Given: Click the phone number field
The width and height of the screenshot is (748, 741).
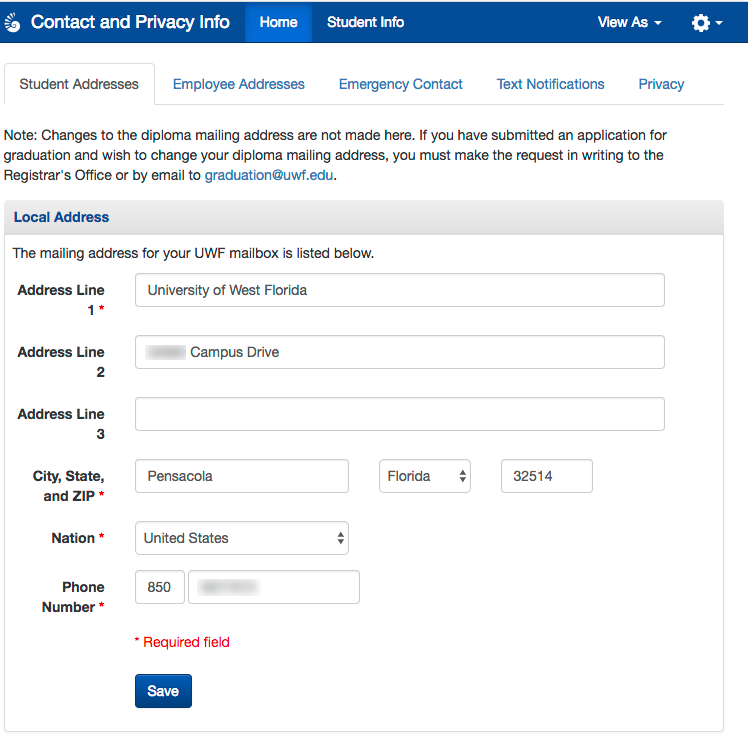Looking at the screenshot, I should 274,587.
